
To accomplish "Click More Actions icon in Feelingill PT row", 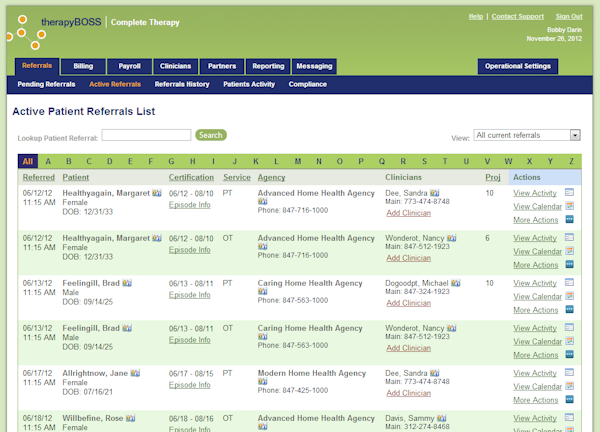I will (x=569, y=309).
